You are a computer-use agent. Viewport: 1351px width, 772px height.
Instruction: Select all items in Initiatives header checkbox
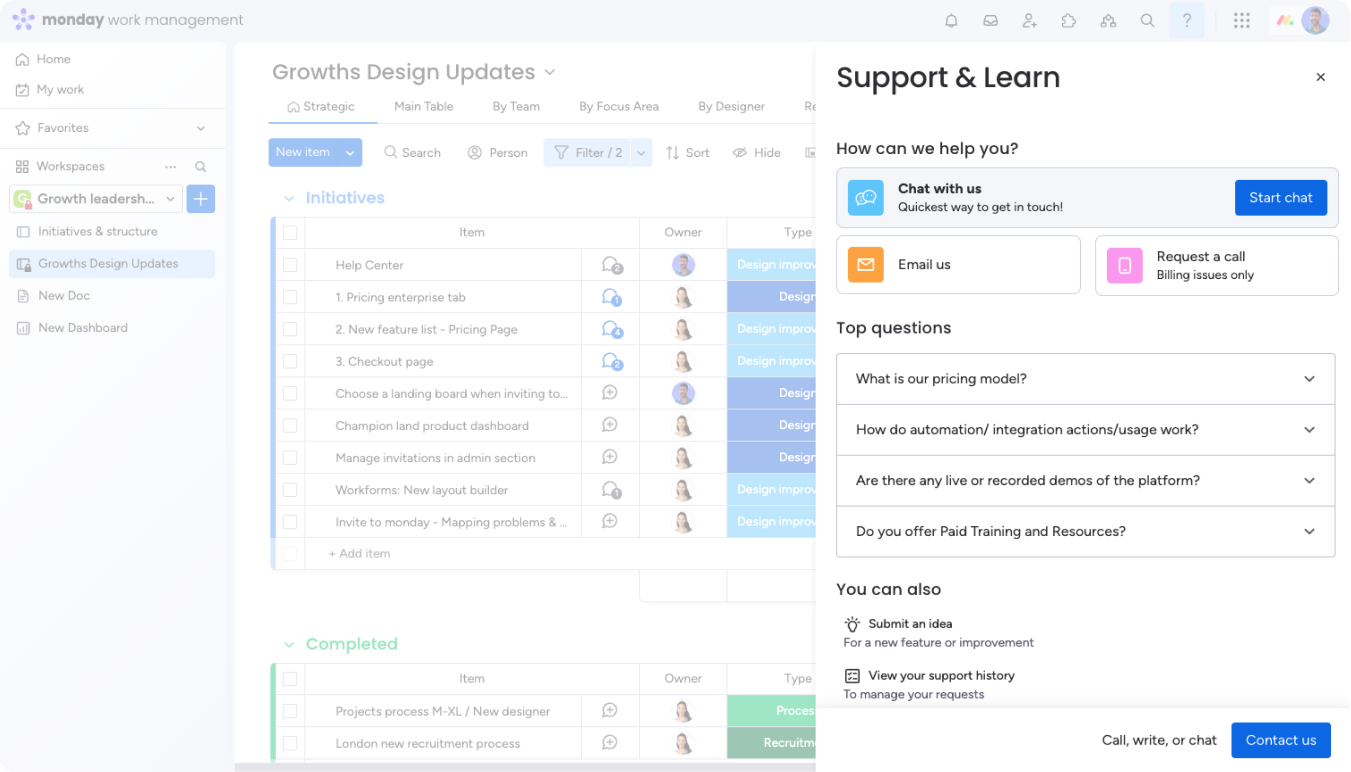pos(290,233)
